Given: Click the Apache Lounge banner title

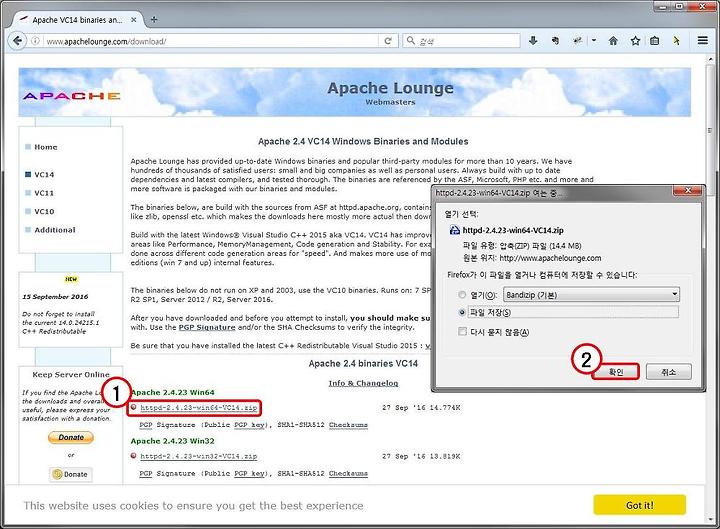Looking at the screenshot, I should pos(390,88).
